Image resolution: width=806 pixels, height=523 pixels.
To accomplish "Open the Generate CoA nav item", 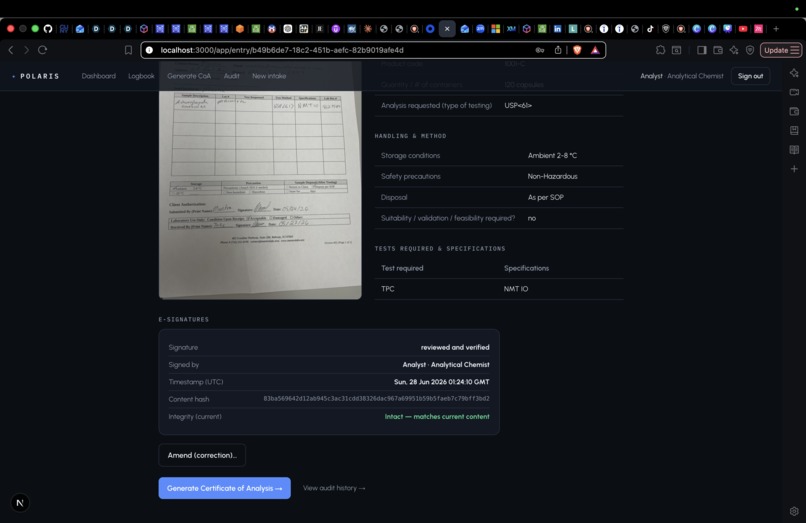I will (189, 76).
